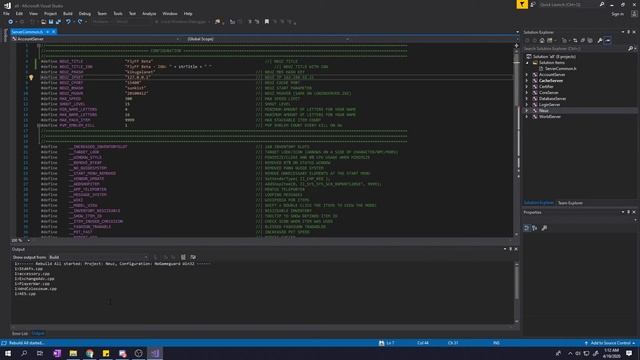Screen dimensions: 640x360
Task: Click the Sign in link
Action: pyautogui.click(x=618, y=14)
